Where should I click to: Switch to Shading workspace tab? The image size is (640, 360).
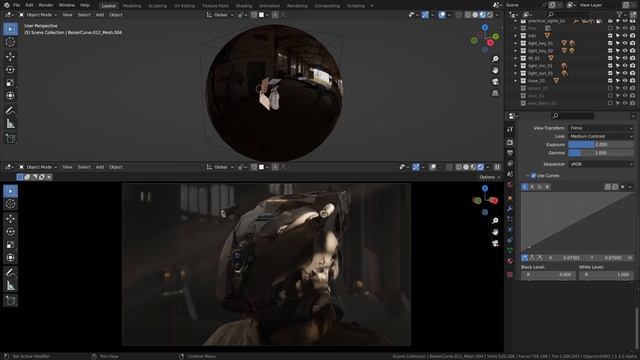click(x=244, y=6)
